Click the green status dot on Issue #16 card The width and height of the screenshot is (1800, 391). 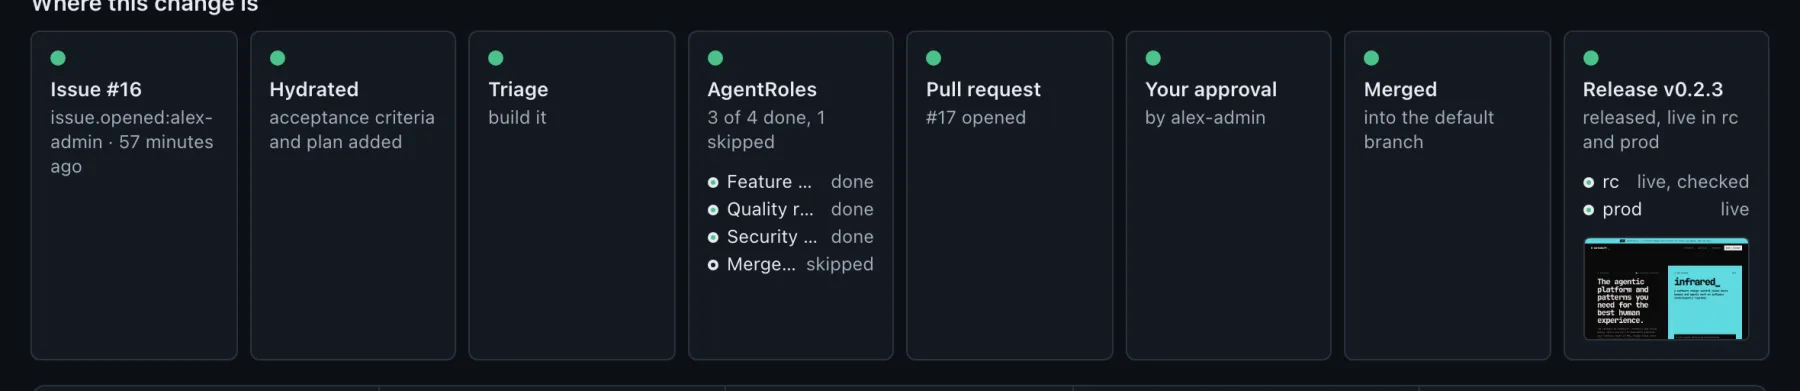coord(58,58)
